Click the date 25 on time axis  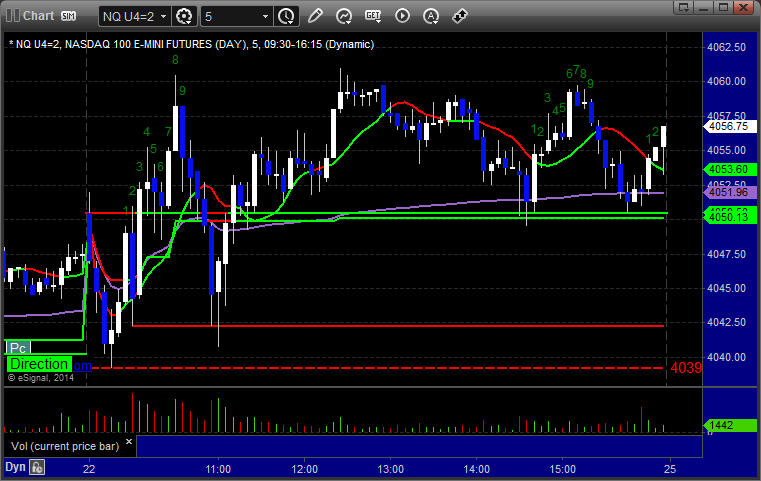[670, 469]
